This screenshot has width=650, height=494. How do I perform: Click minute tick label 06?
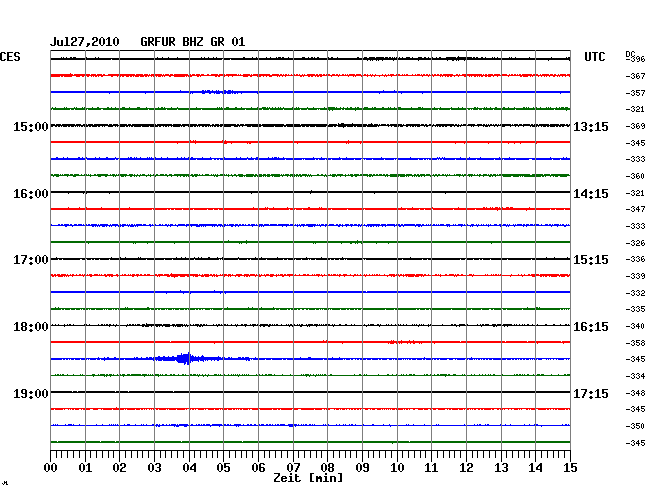click(258, 467)
